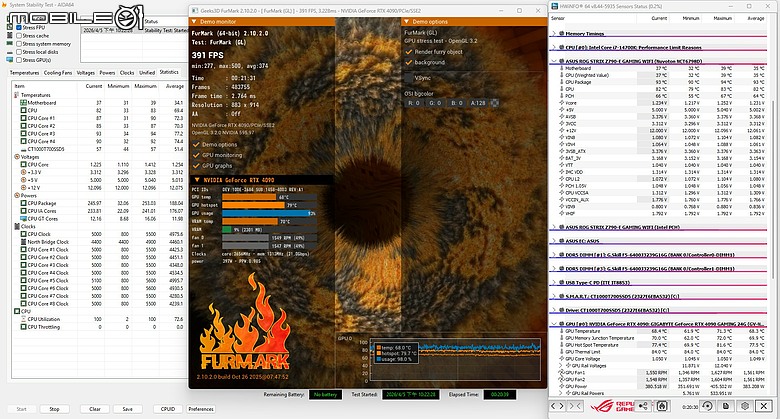The image size is (780, 419).
Task: Collapse ASUS ROG STRIX Nuvoton sensor group
Action: coord(554,61)
